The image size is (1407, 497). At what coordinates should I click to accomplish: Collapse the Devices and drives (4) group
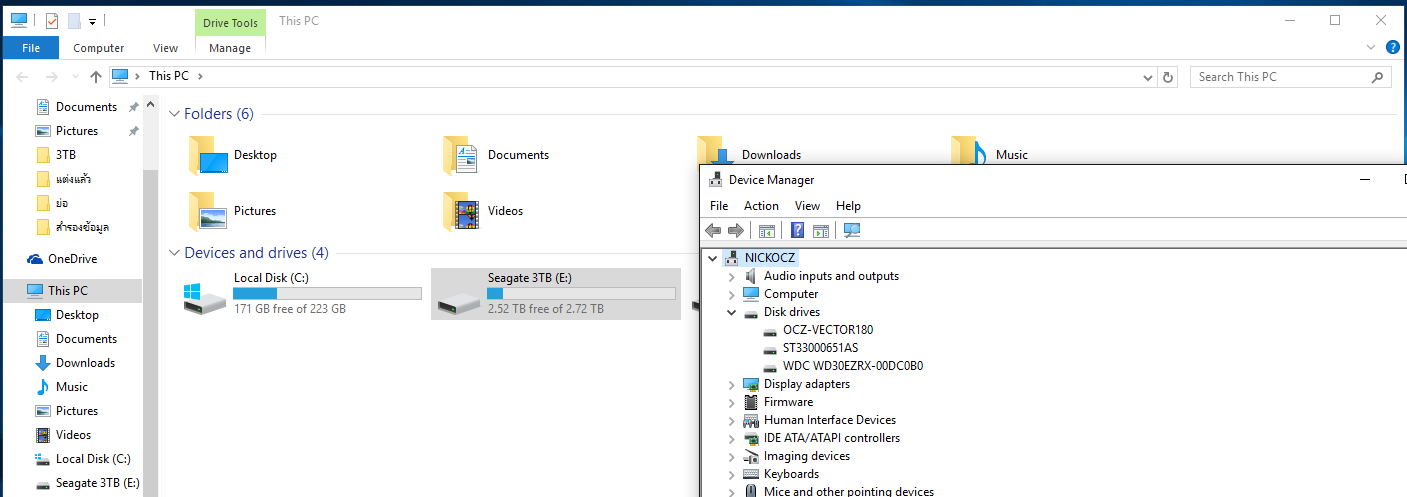click(174, 253)
